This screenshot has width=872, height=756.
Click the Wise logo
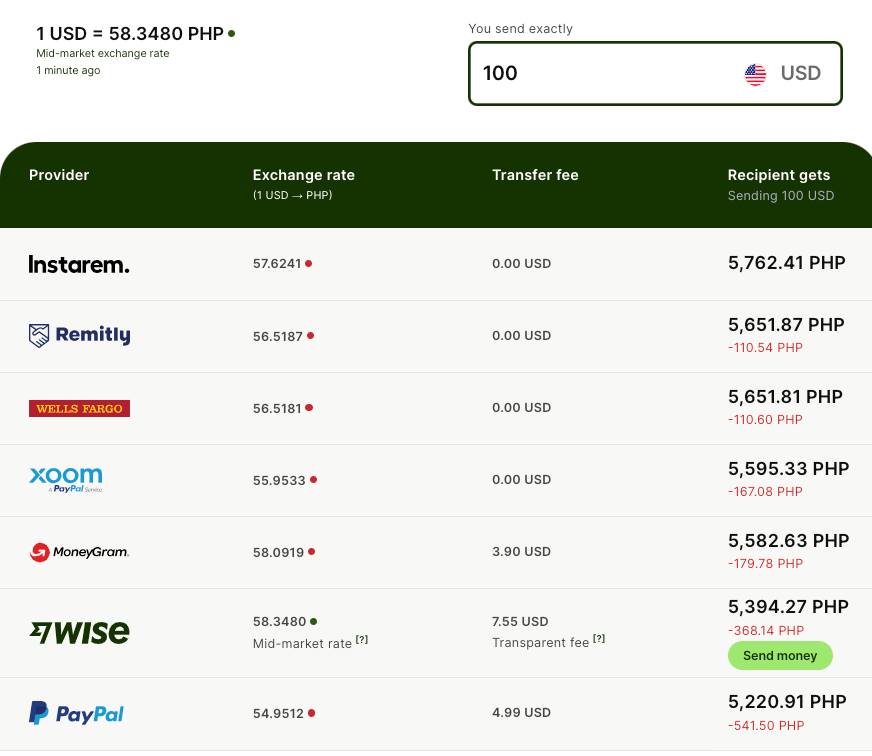80,633
